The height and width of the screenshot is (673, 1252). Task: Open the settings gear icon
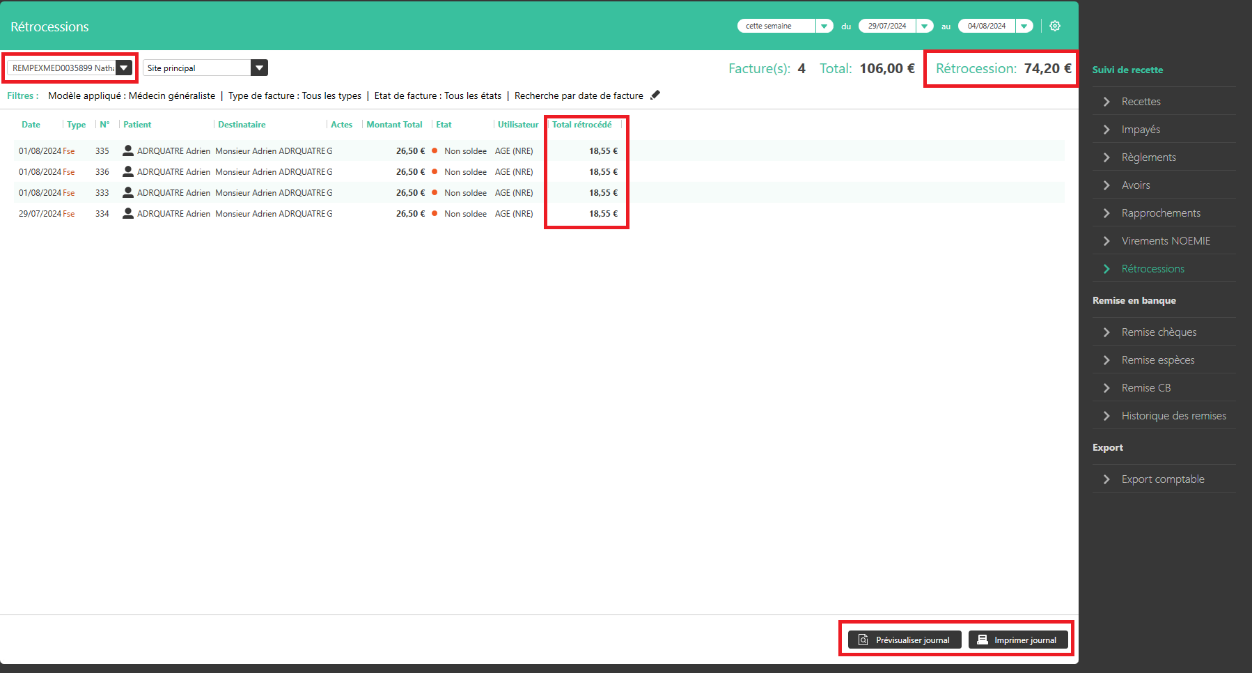[1054, 26]
